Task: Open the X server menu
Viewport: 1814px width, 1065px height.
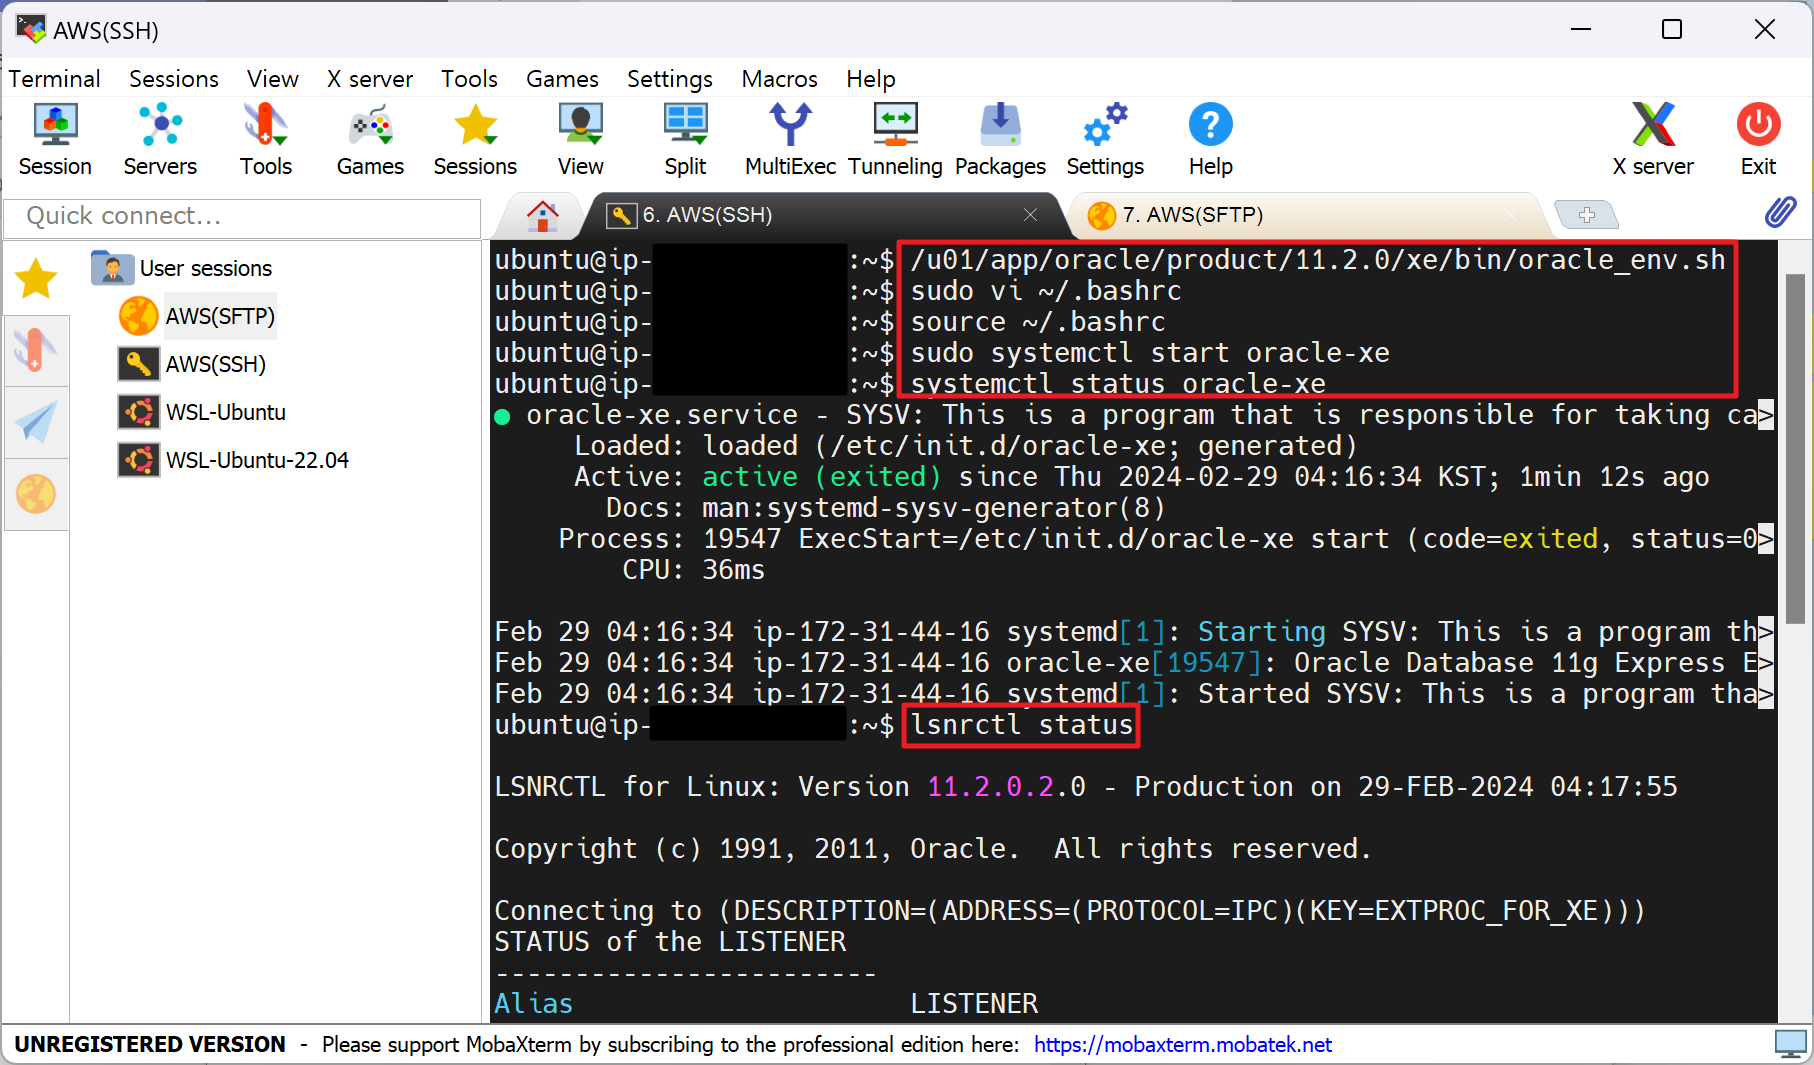Action: coord(370,79)
